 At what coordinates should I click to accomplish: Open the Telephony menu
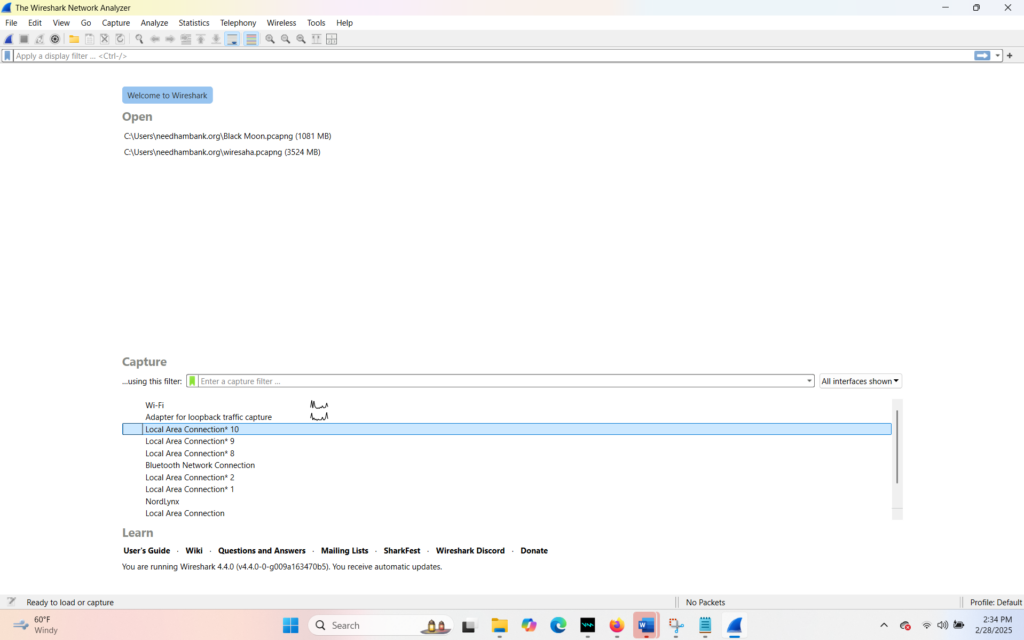[x=238, y=23]
